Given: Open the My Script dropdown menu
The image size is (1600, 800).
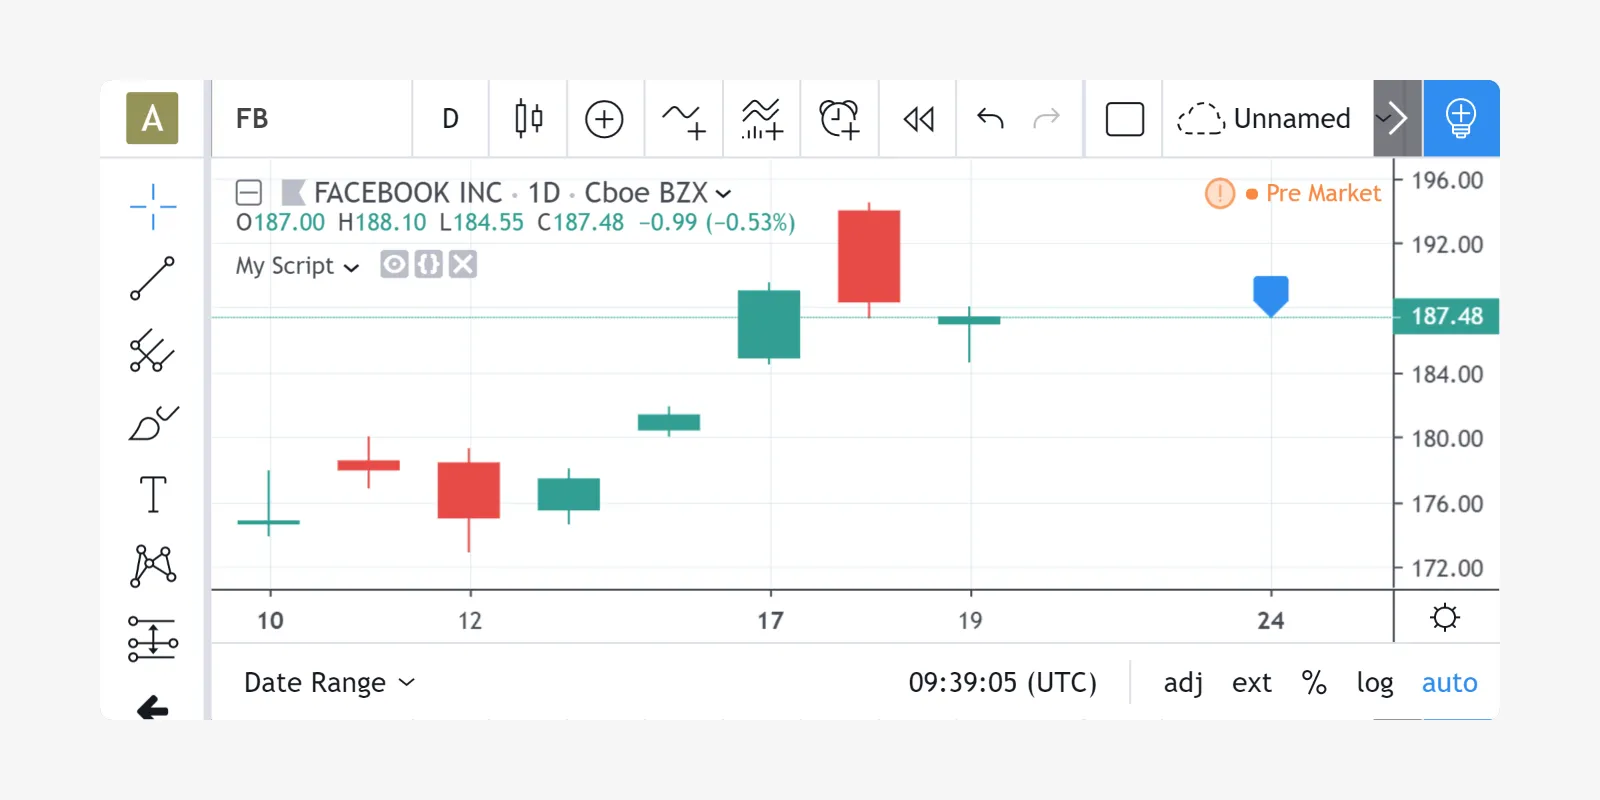Looking at the screenshot, I should tap(297, 266).
